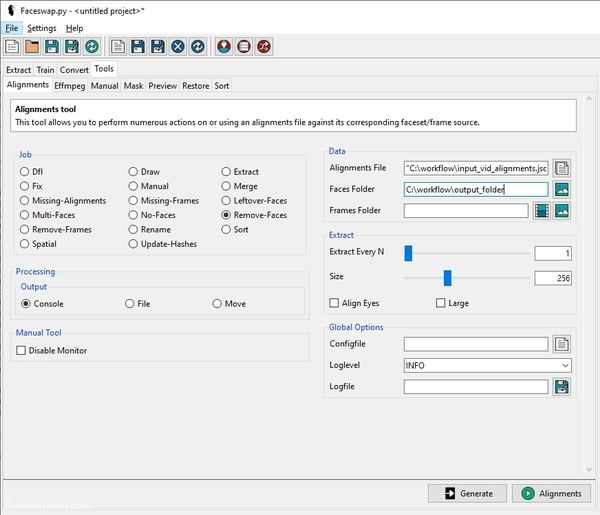The image size is (600, 515).
Task: Reload the task with the dark blue refresh icon
Action: pyautogui.click(x=197, y=47)
